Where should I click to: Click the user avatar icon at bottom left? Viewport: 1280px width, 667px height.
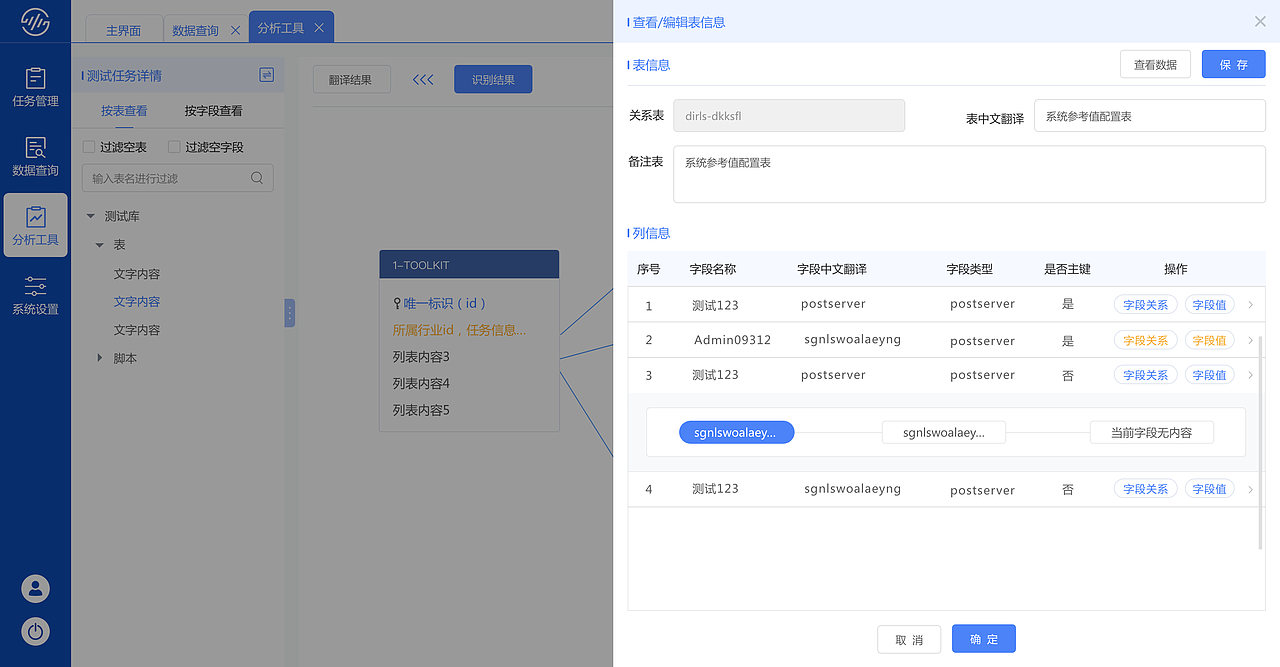(35, 589)
